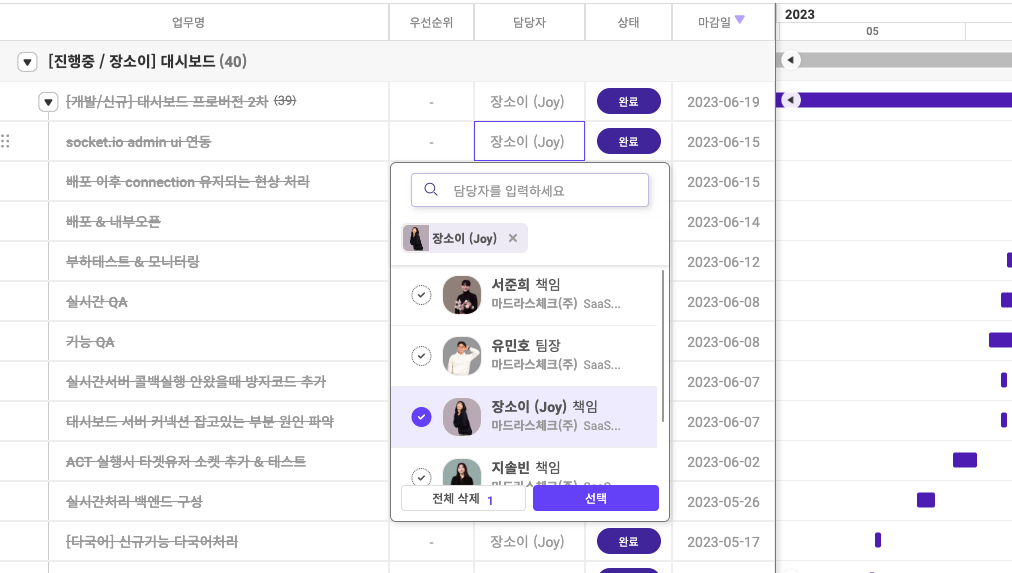The image size is (1012, 573).
Task: Click the drag handle beside socket.io admin ui
Action: pyautogui.click(x=5, y=141)
